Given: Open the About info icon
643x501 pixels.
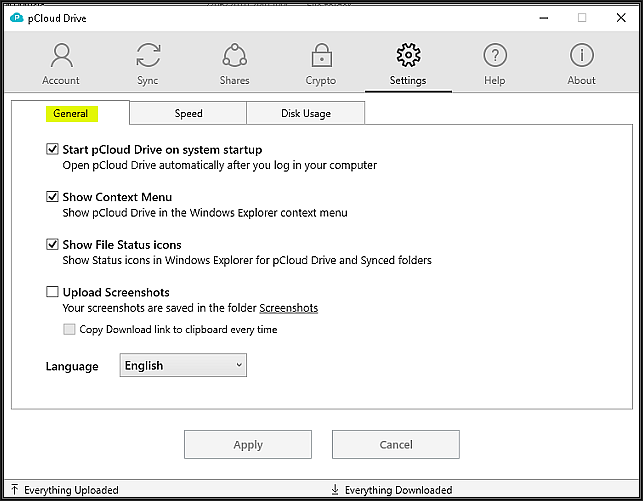Looking at the screenshot, I should [x=581, y=55].
